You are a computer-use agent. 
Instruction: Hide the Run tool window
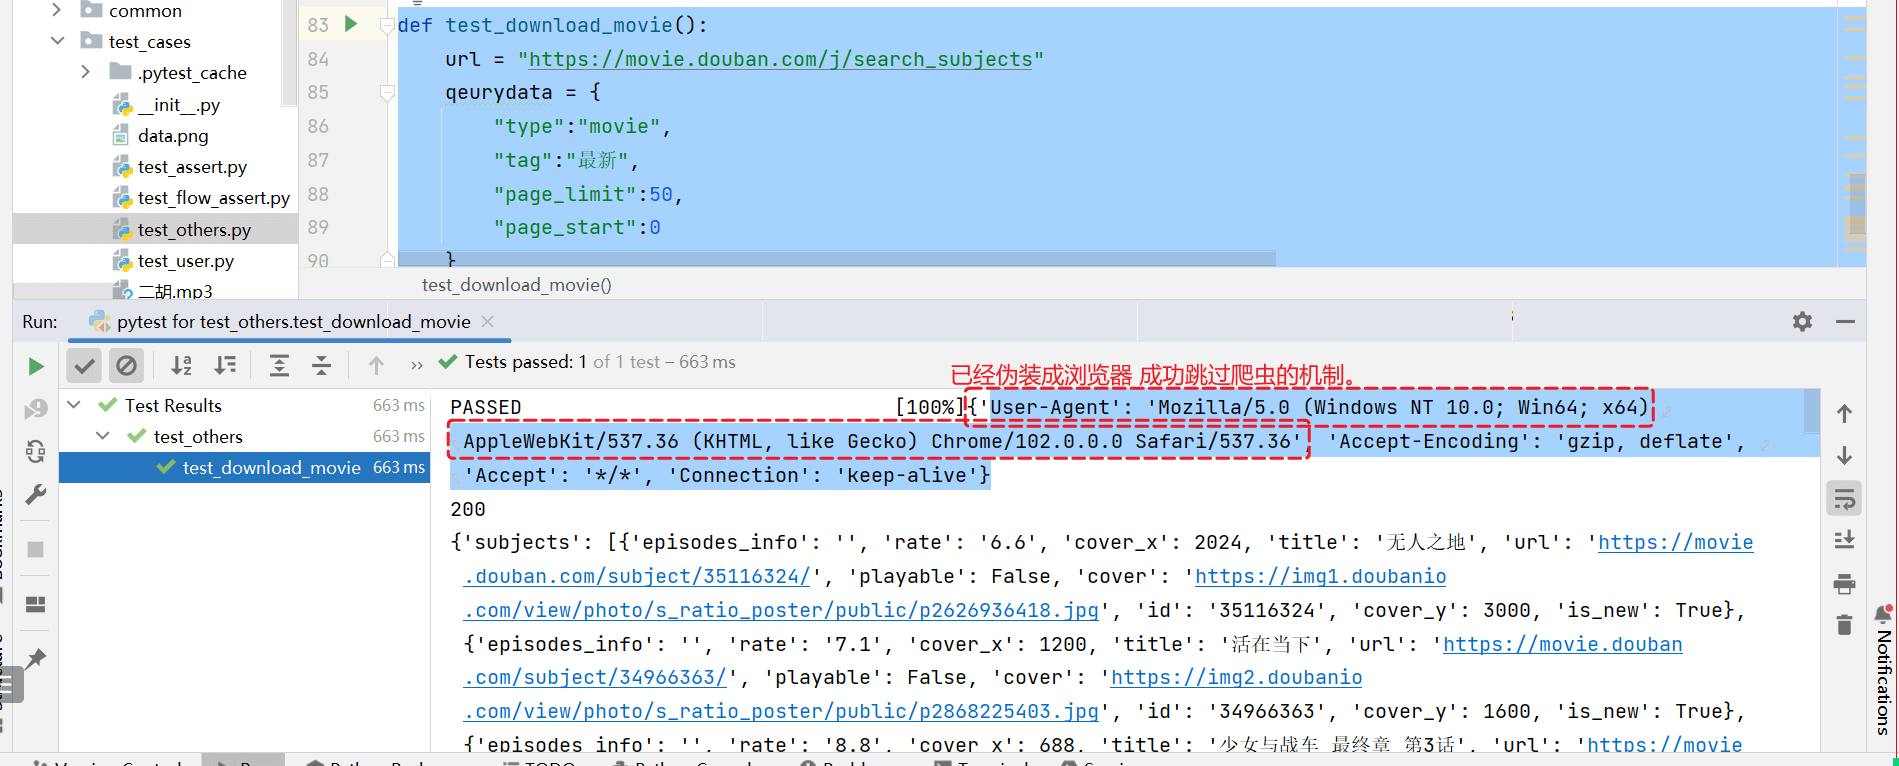(1846, 321)
